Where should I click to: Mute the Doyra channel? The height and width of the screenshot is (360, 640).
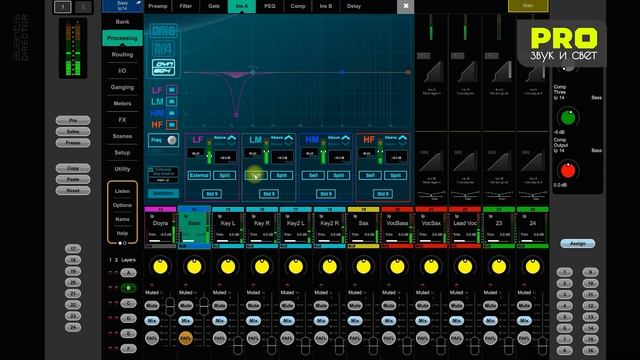click(152, 305)
